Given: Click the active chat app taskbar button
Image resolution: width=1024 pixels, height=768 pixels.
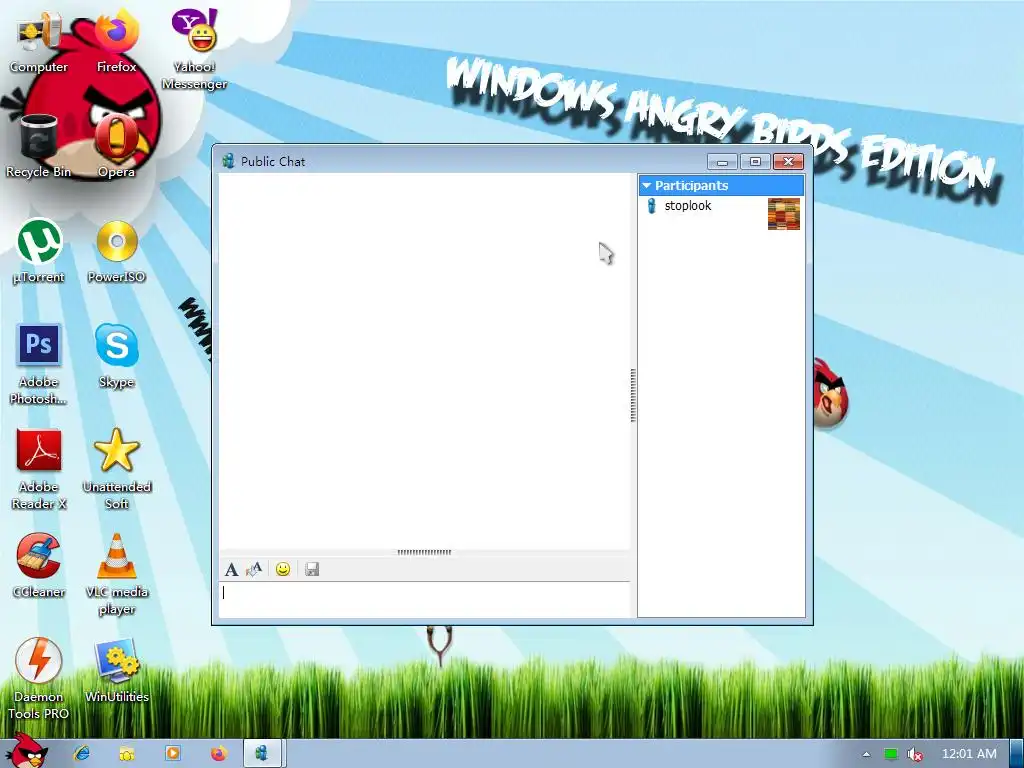Looking at the screenshot, I should tap(263, 754).
